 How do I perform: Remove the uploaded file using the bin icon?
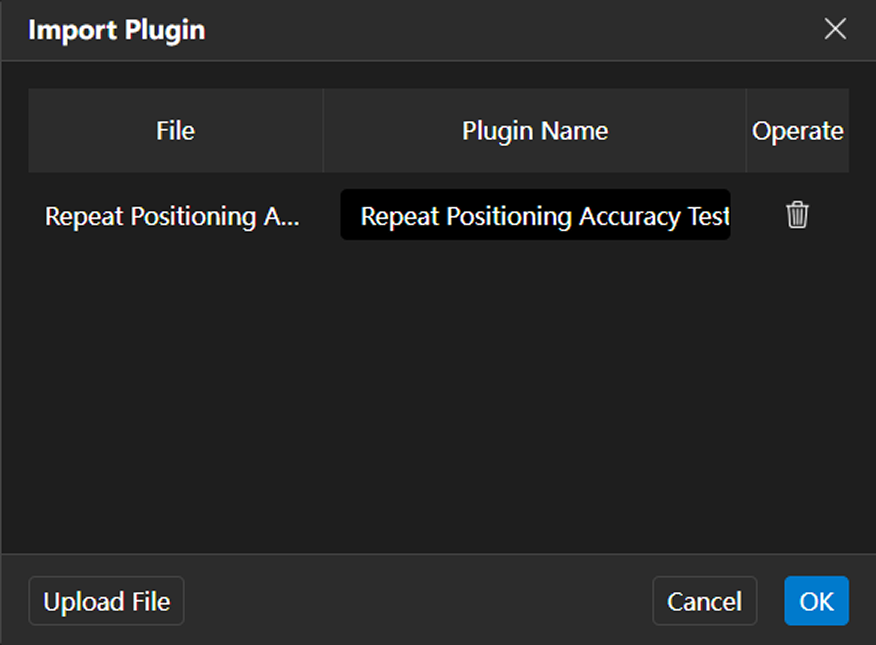pos(797,215)
